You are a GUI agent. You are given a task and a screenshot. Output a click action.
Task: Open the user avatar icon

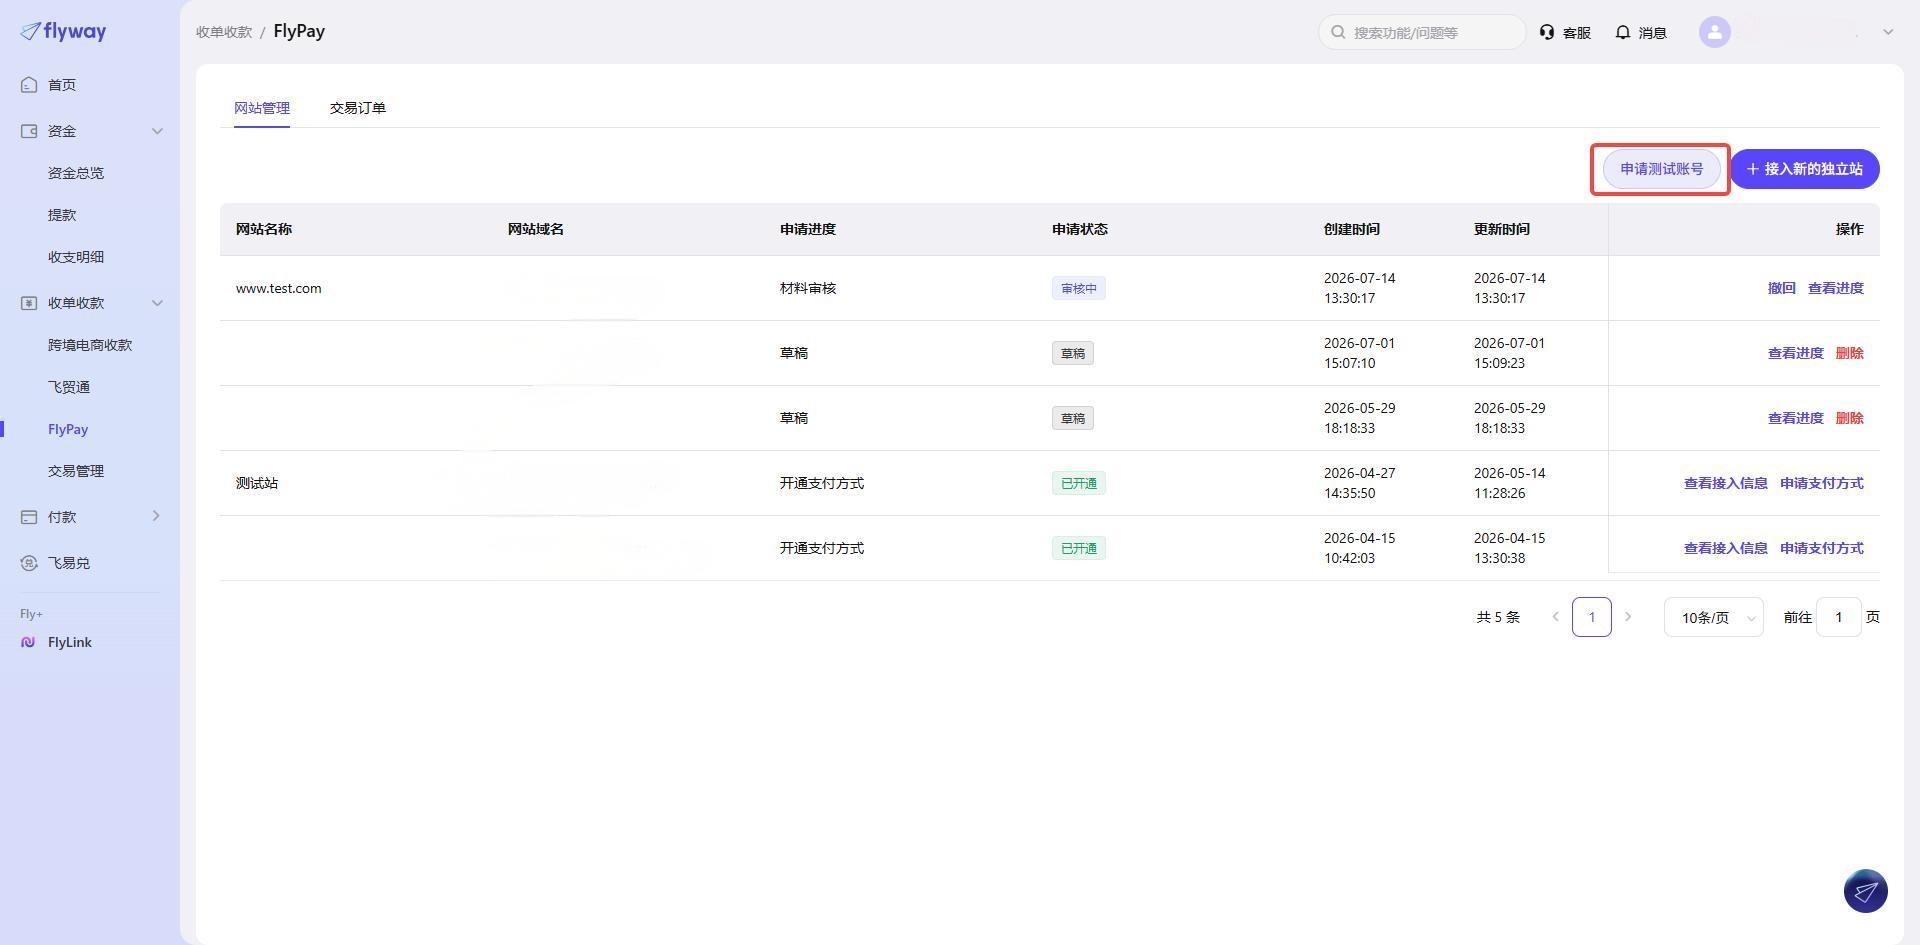[x=1715, y=32]
